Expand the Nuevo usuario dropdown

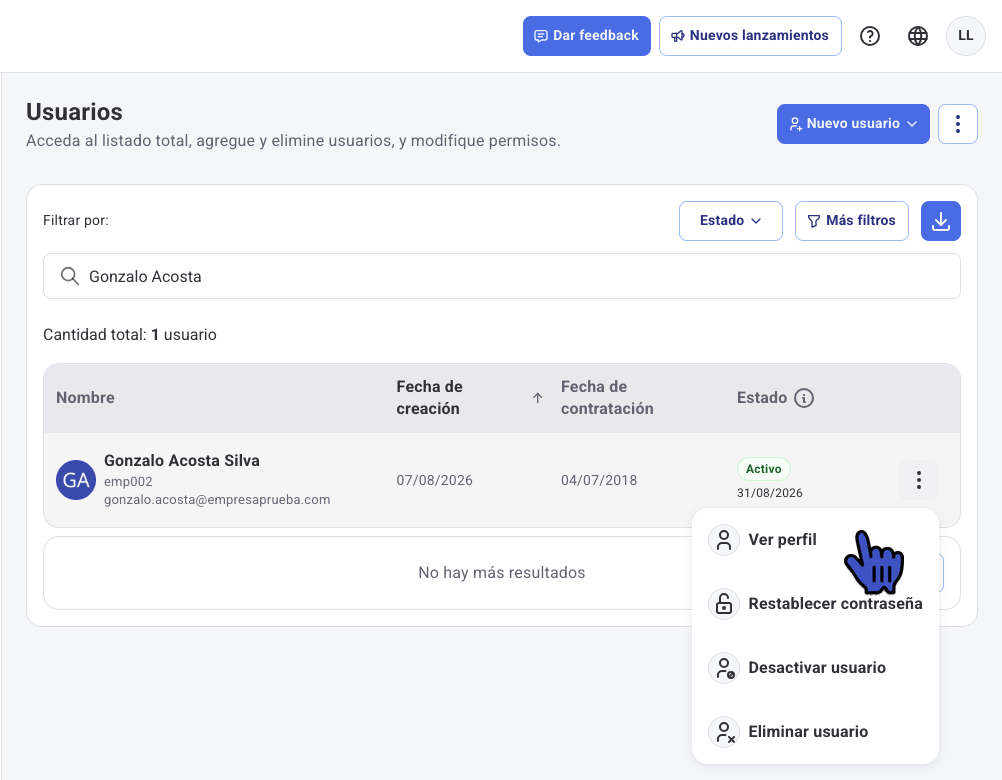(x=853, y=124)
